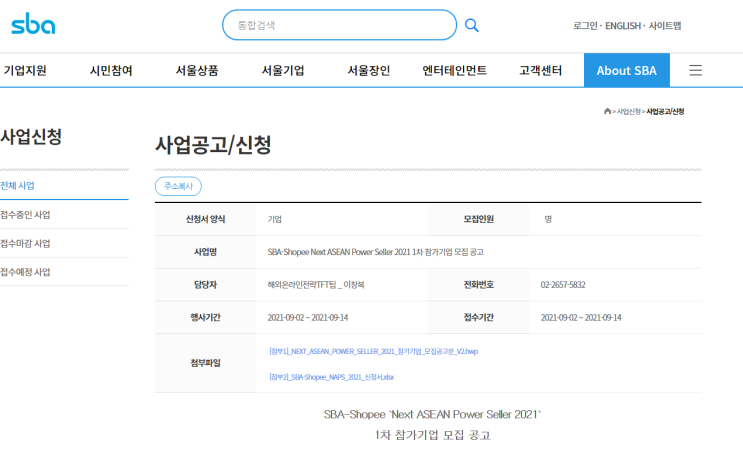Click the 주소복사 button

coord(178,186)
